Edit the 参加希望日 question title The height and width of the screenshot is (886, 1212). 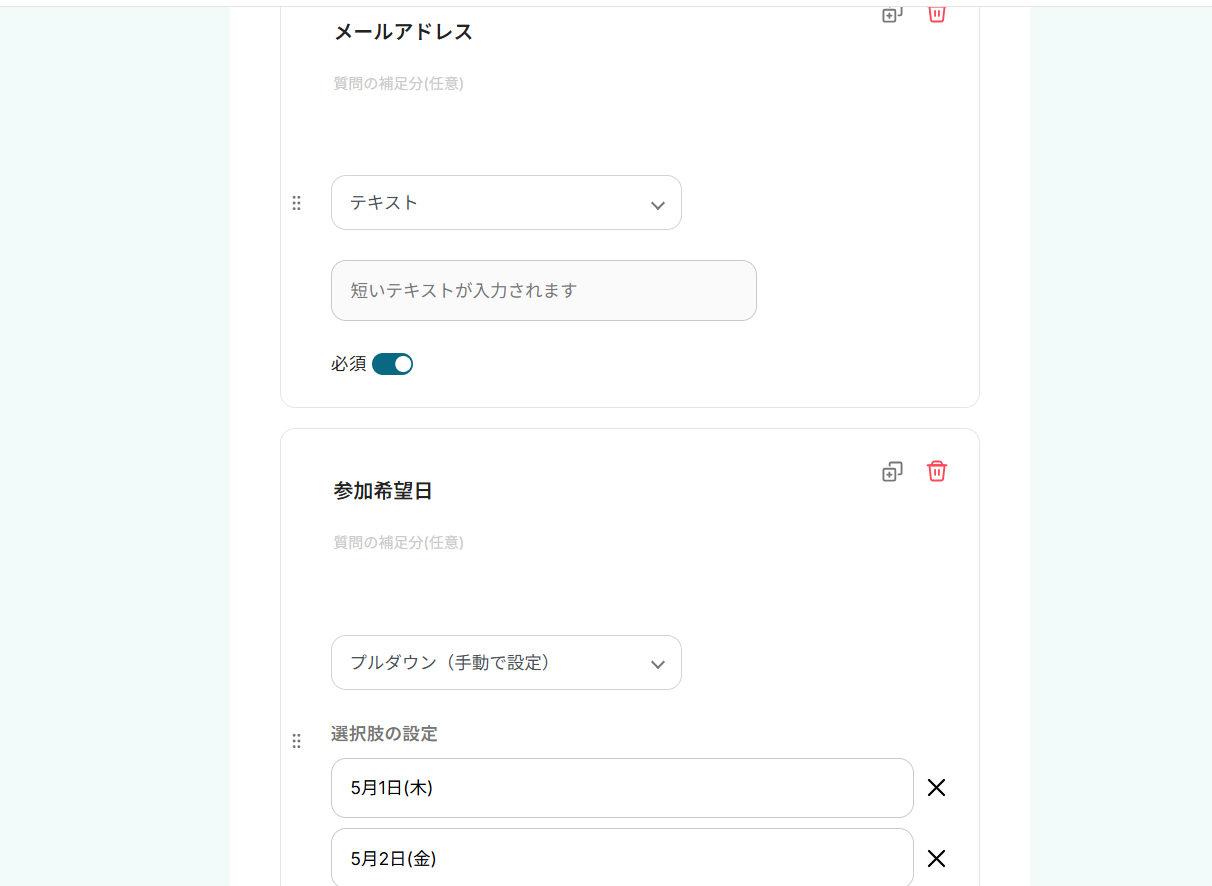[384, 491]
